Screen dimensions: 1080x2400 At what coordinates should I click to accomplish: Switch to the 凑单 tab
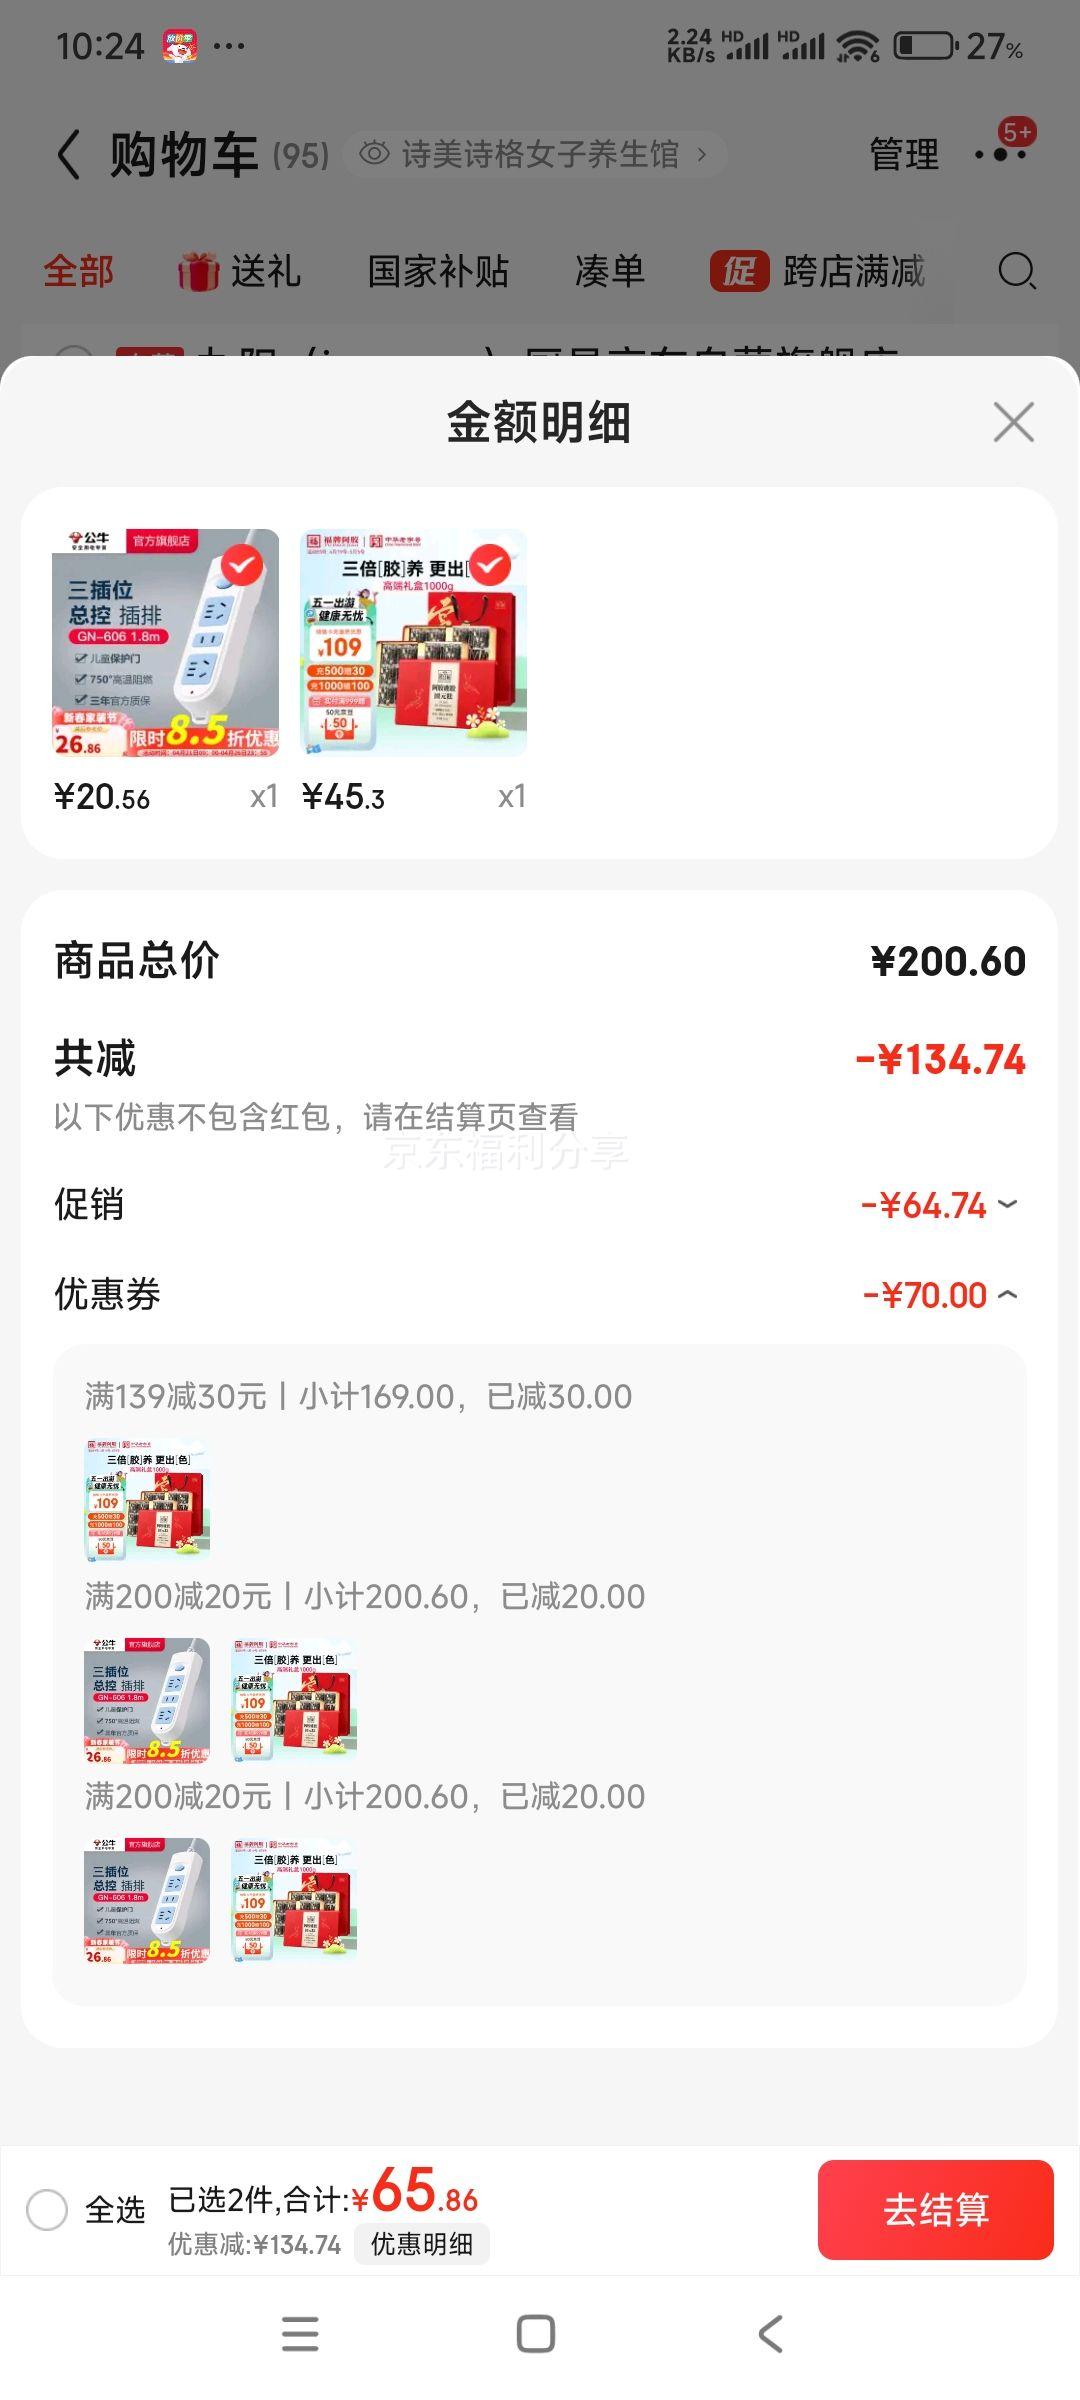click(610, 271)
